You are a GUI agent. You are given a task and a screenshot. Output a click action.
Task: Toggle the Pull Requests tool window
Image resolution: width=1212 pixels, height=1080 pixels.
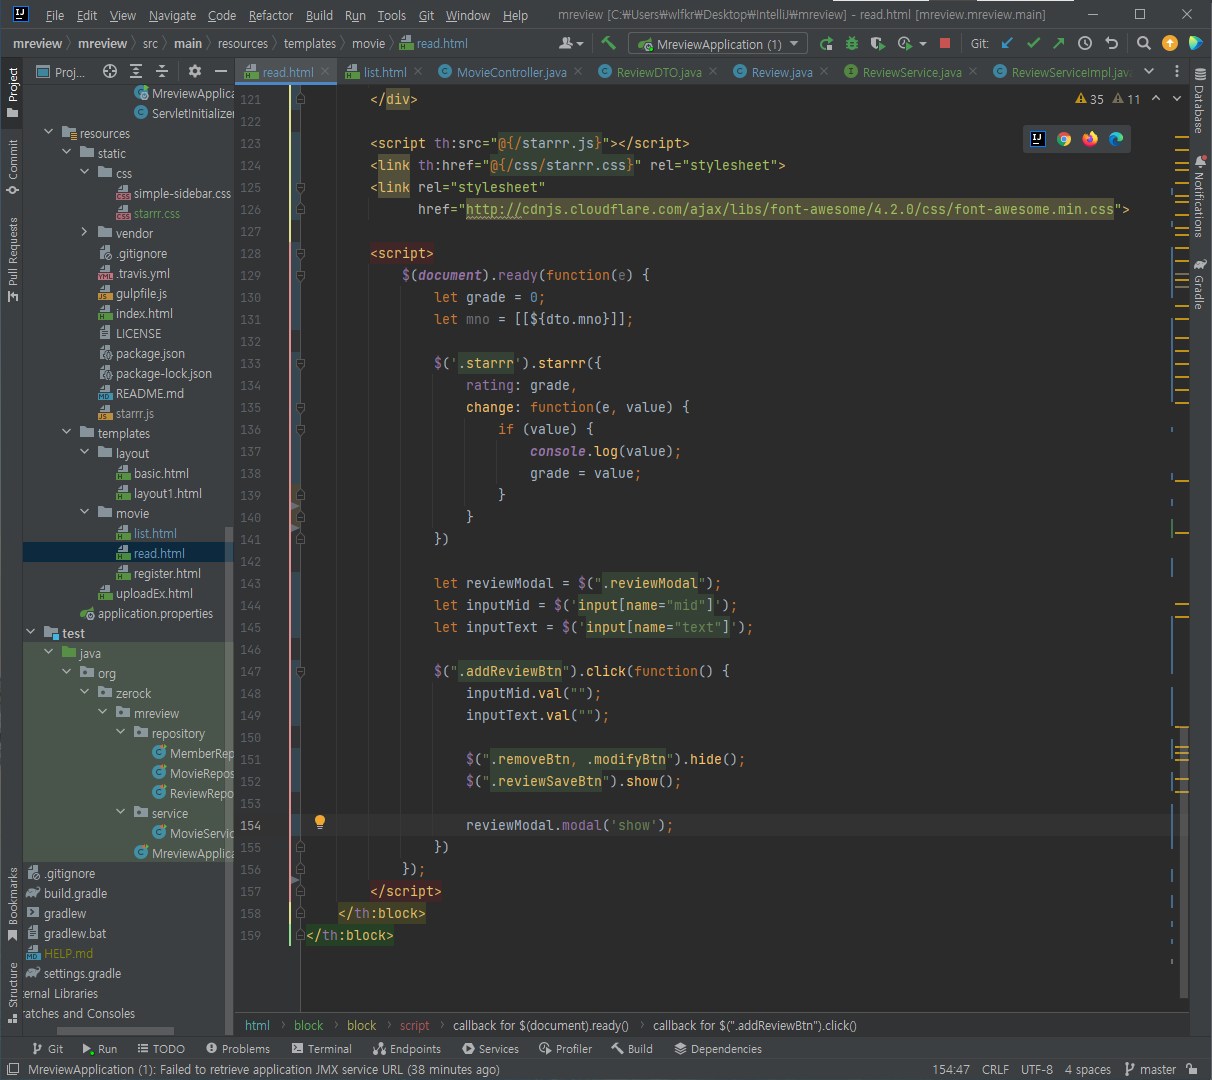pyautogui.click(x=13, y=259)
